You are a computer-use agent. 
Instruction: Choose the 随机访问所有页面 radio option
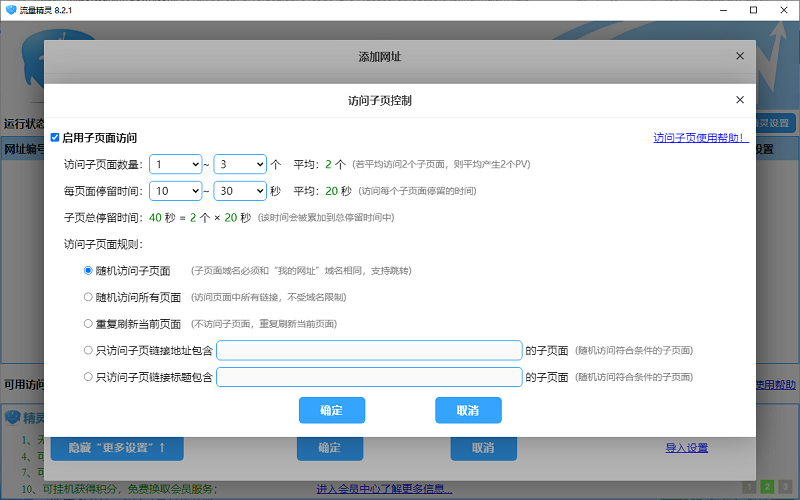point(88,297)
